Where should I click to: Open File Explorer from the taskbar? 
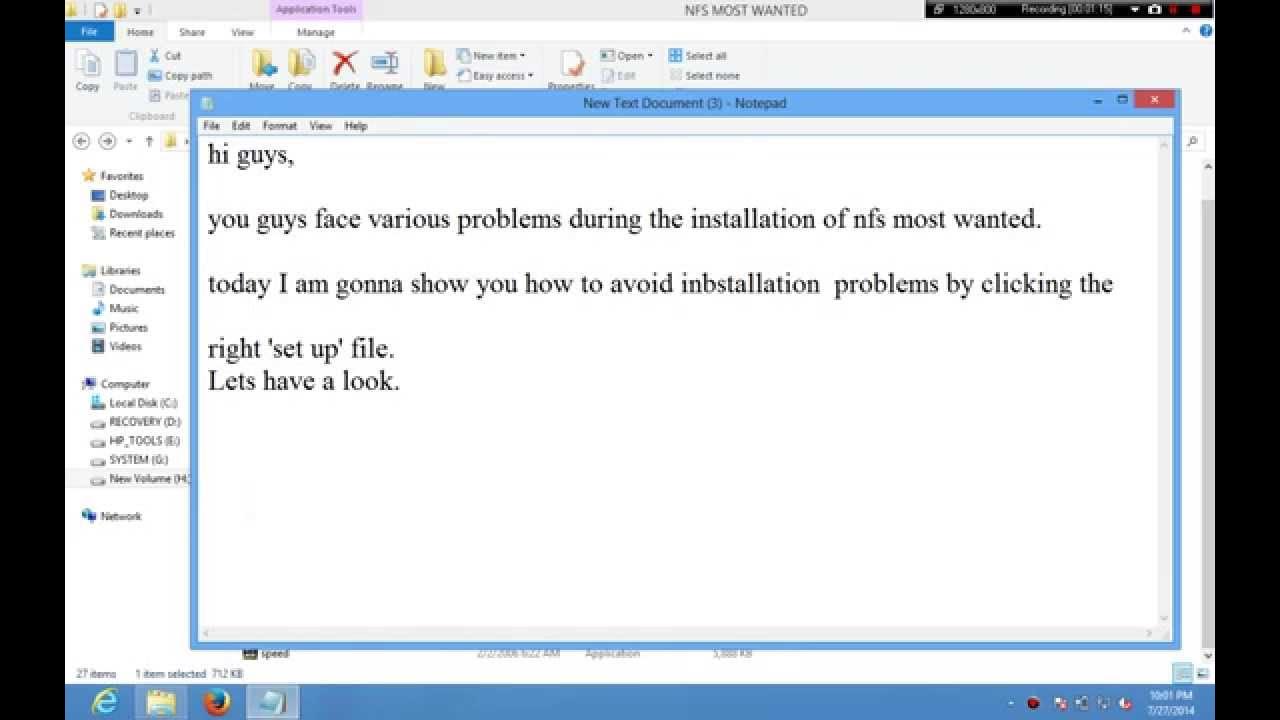(161, 702)
